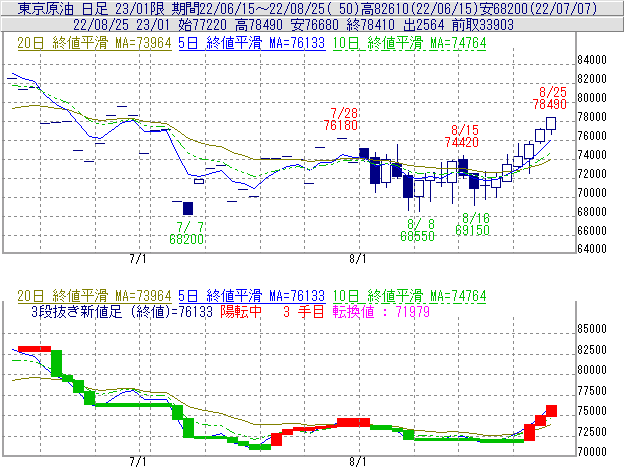Select the red 3 手目 count text

point(304,311)
